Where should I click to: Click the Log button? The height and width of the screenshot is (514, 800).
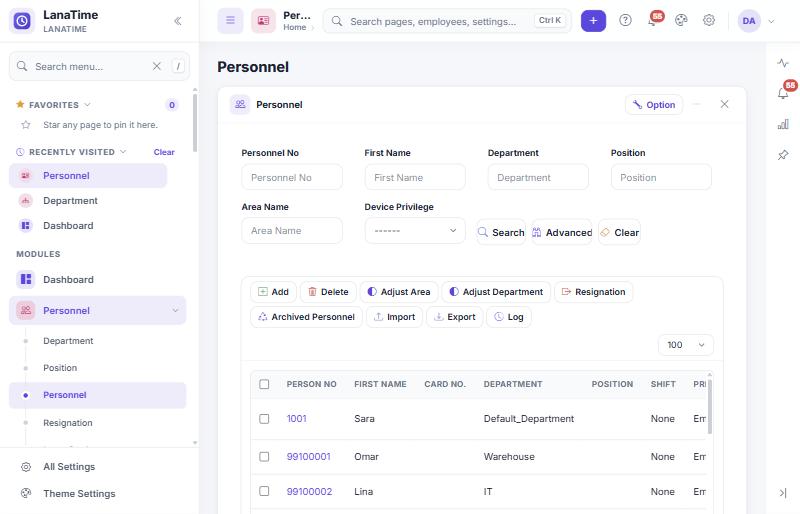(509, 317)
